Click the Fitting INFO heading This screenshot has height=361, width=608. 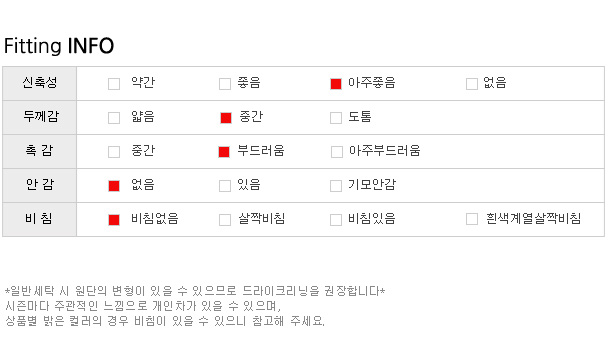click(59, 46)
